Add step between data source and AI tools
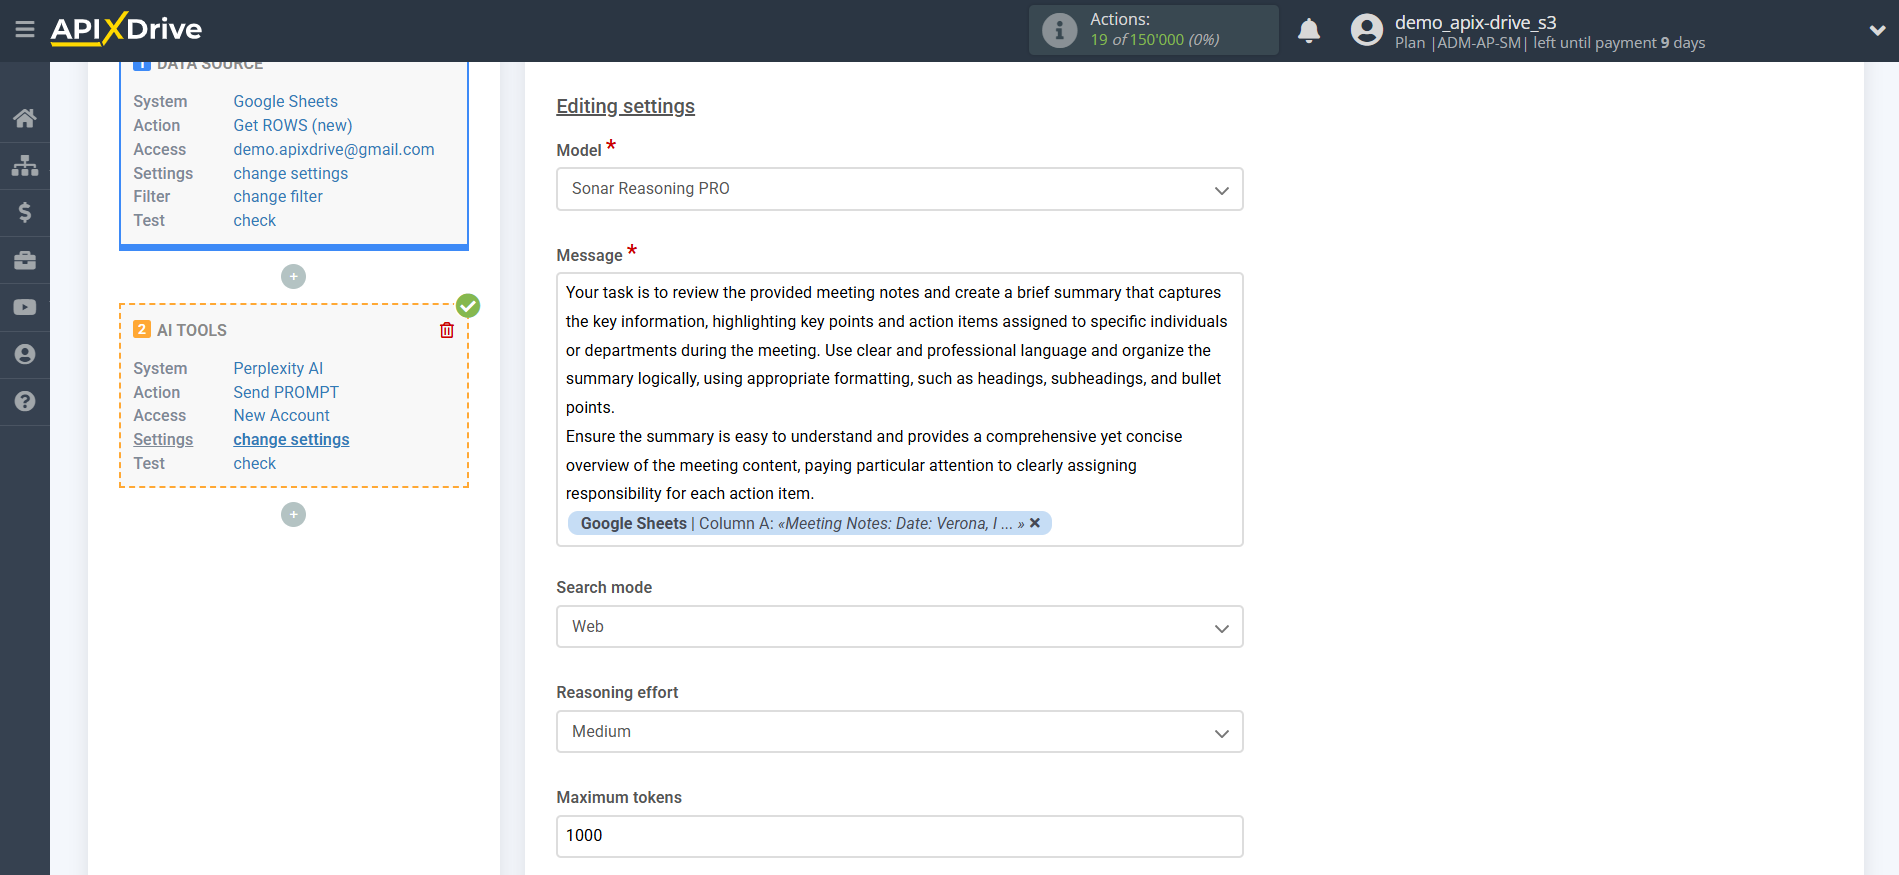This screenshot has height=875, width=1899. [293, 276]
